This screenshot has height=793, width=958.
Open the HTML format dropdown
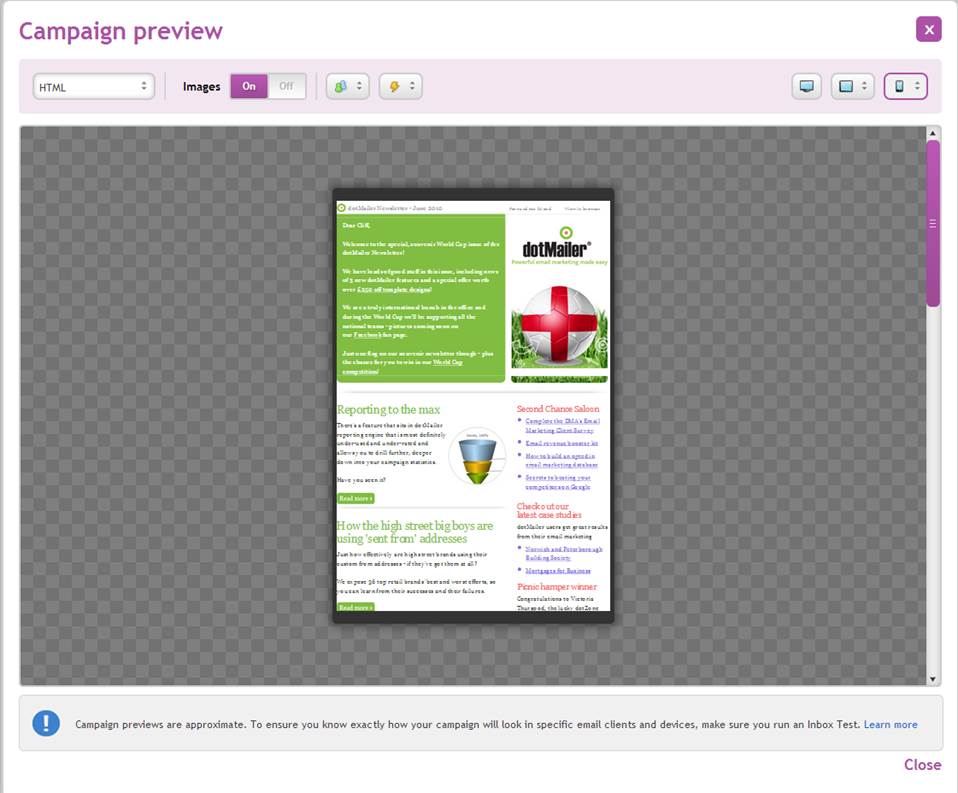[93, 87]
